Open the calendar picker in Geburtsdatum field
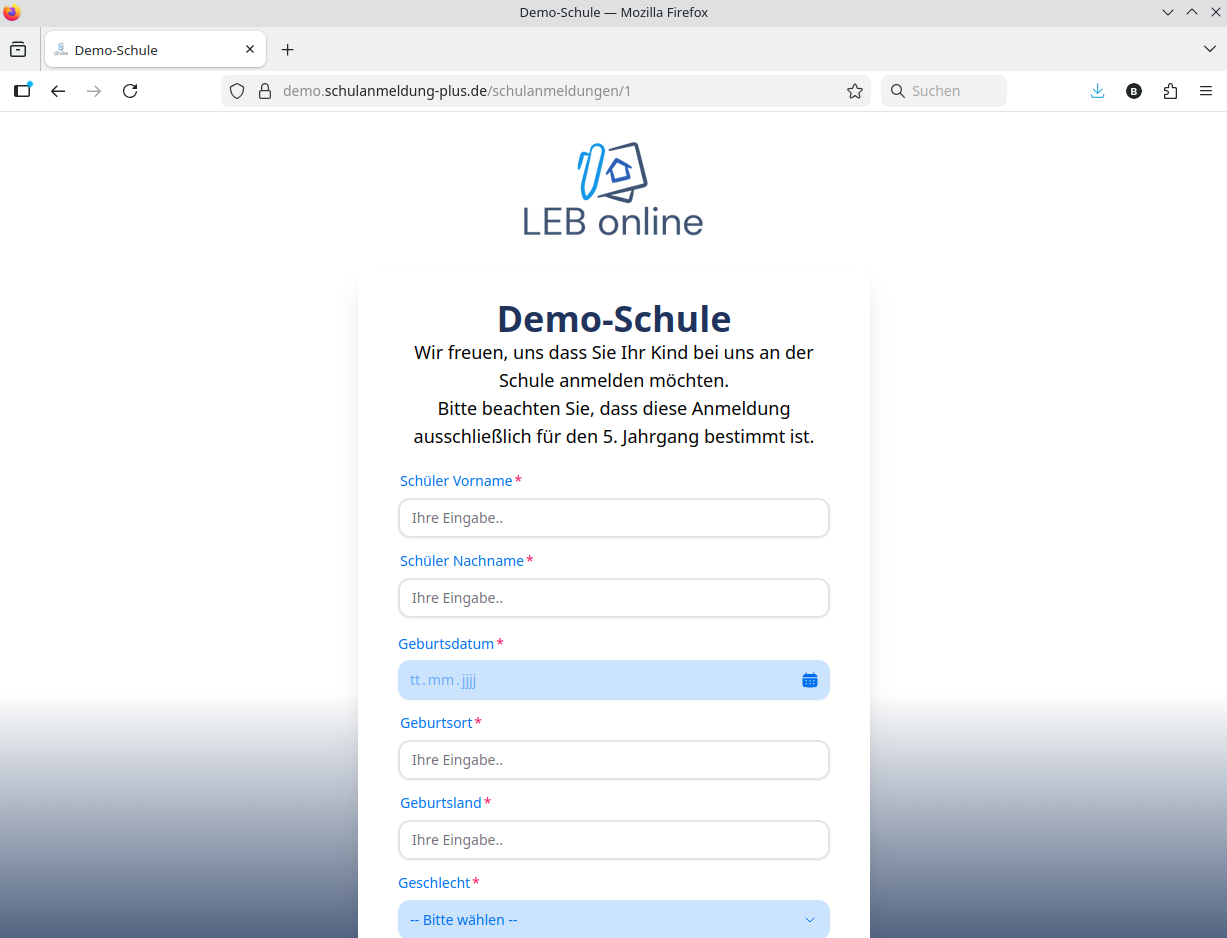1227x938 pixels. (809, 680)
